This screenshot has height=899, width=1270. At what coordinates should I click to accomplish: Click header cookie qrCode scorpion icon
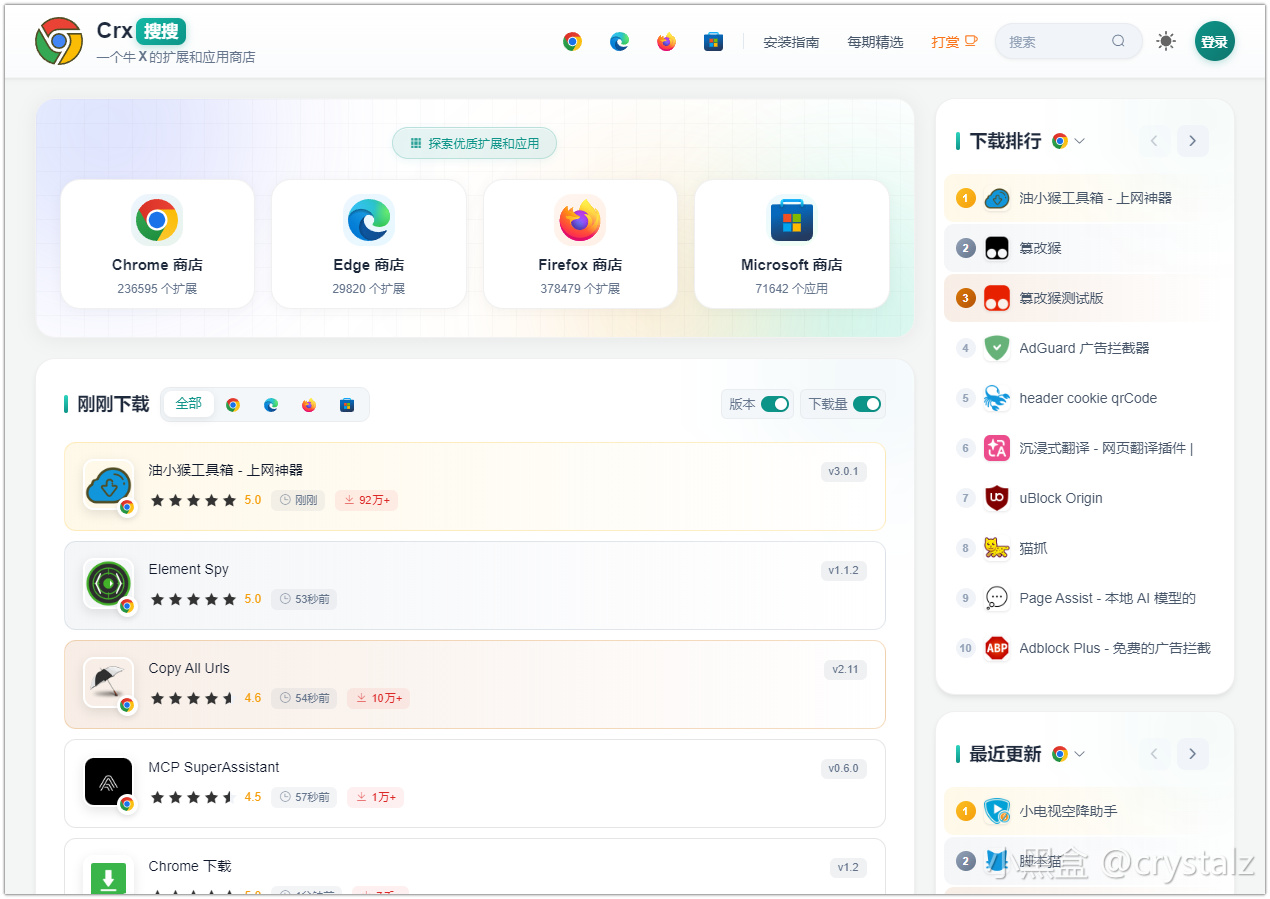pyautogui.click(x=997, y=398)
